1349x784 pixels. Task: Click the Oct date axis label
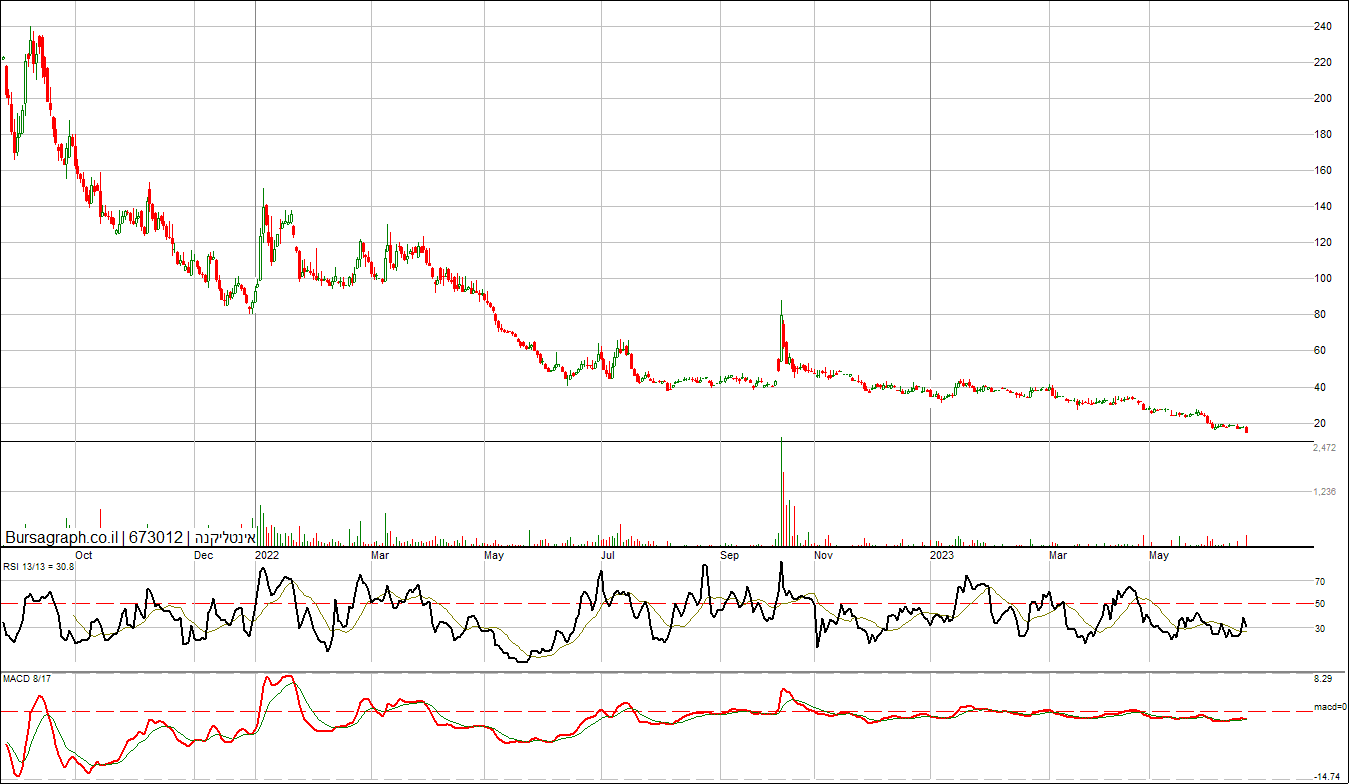click(x=84, y=554)
